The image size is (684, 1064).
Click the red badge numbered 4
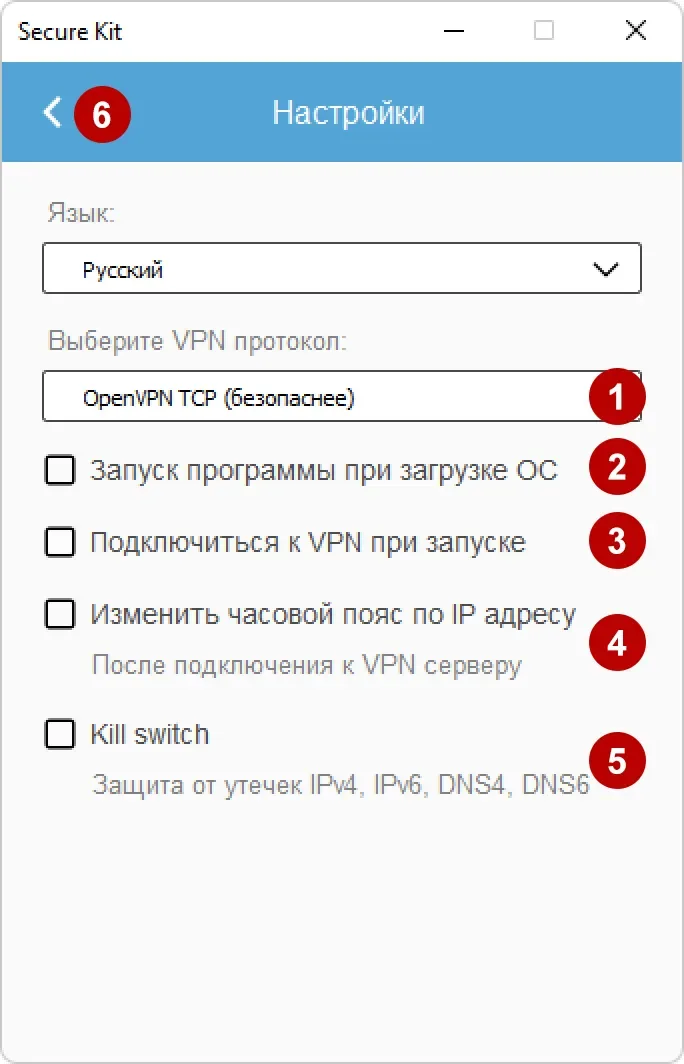(x=617, y=643)
